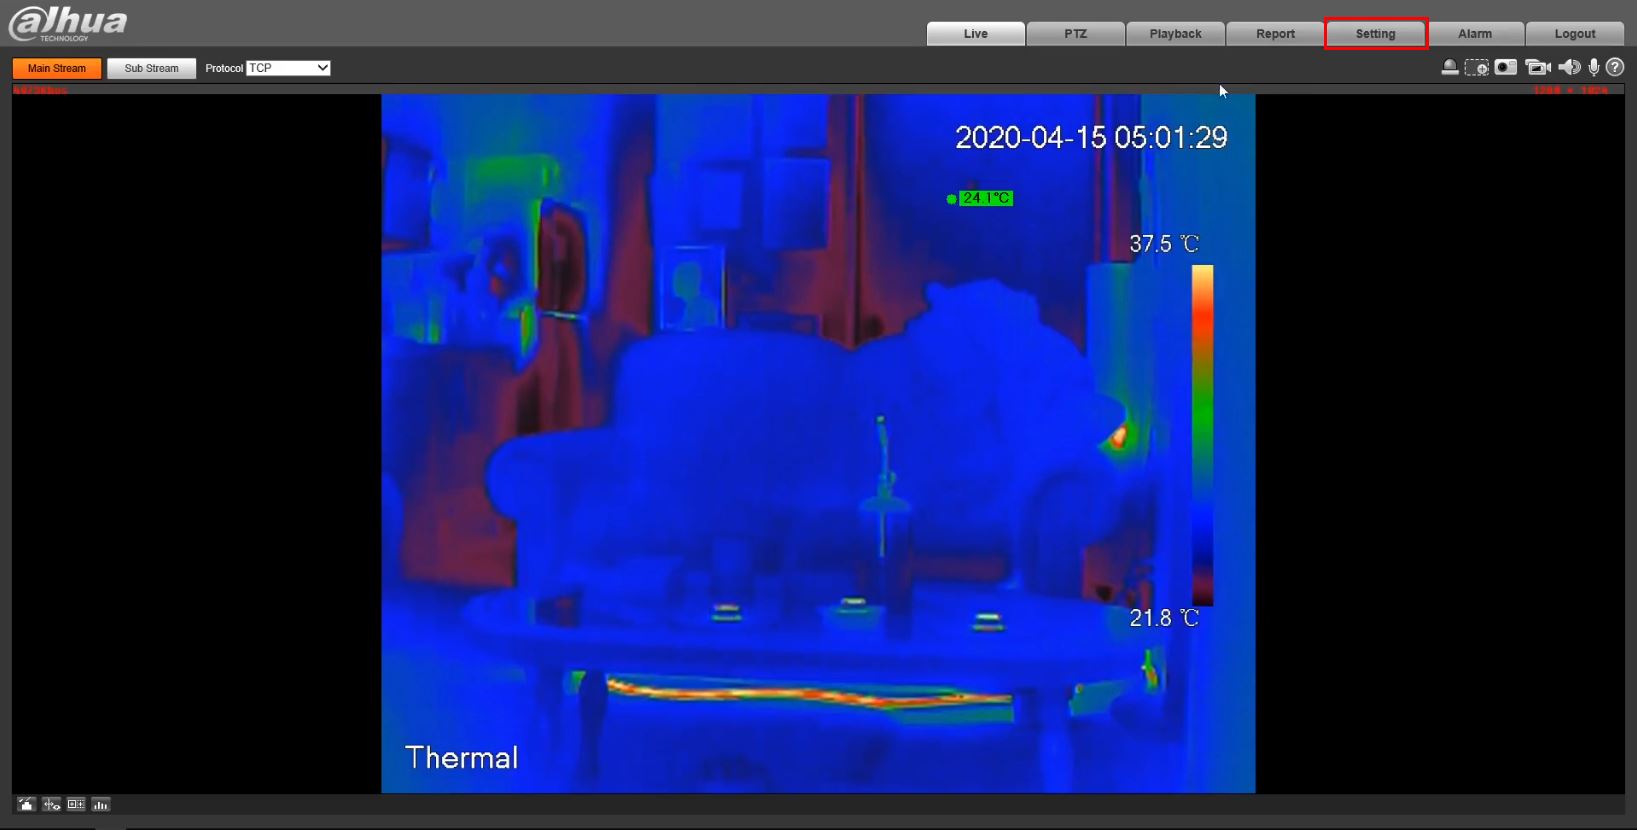The width and height of the screenshot is (1637, 830).
Task: Click the image adjustment icon at bottom left
Action: coord(26,804)
